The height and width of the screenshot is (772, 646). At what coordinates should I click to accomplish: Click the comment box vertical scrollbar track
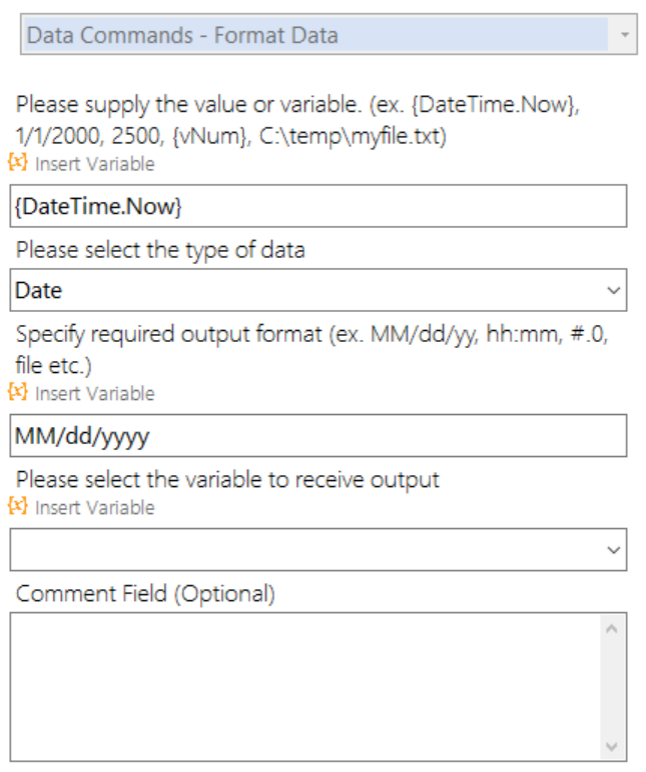pyautogui.click(x=612, y=687)
